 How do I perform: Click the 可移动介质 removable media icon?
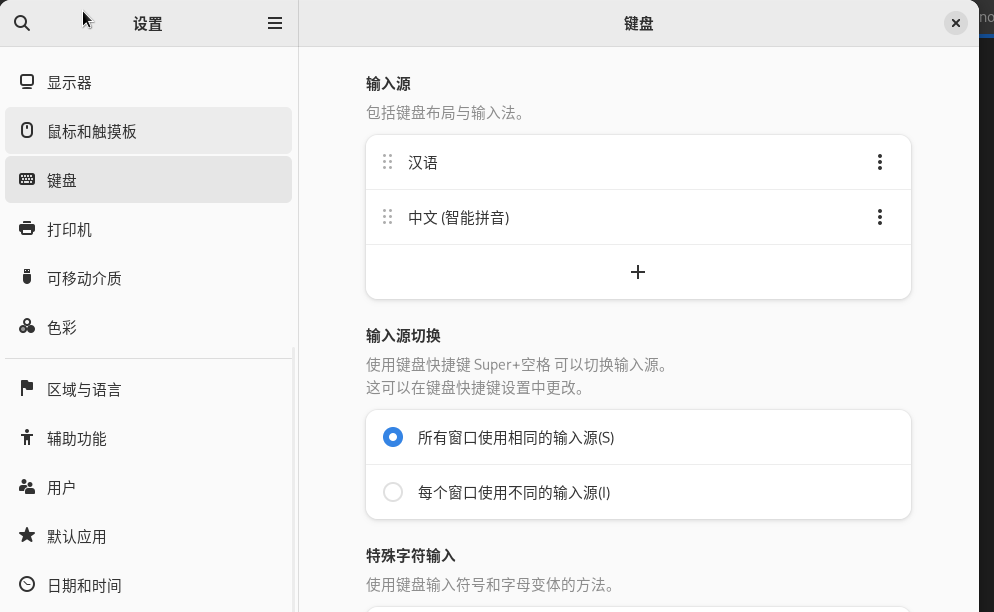point(27,278)
